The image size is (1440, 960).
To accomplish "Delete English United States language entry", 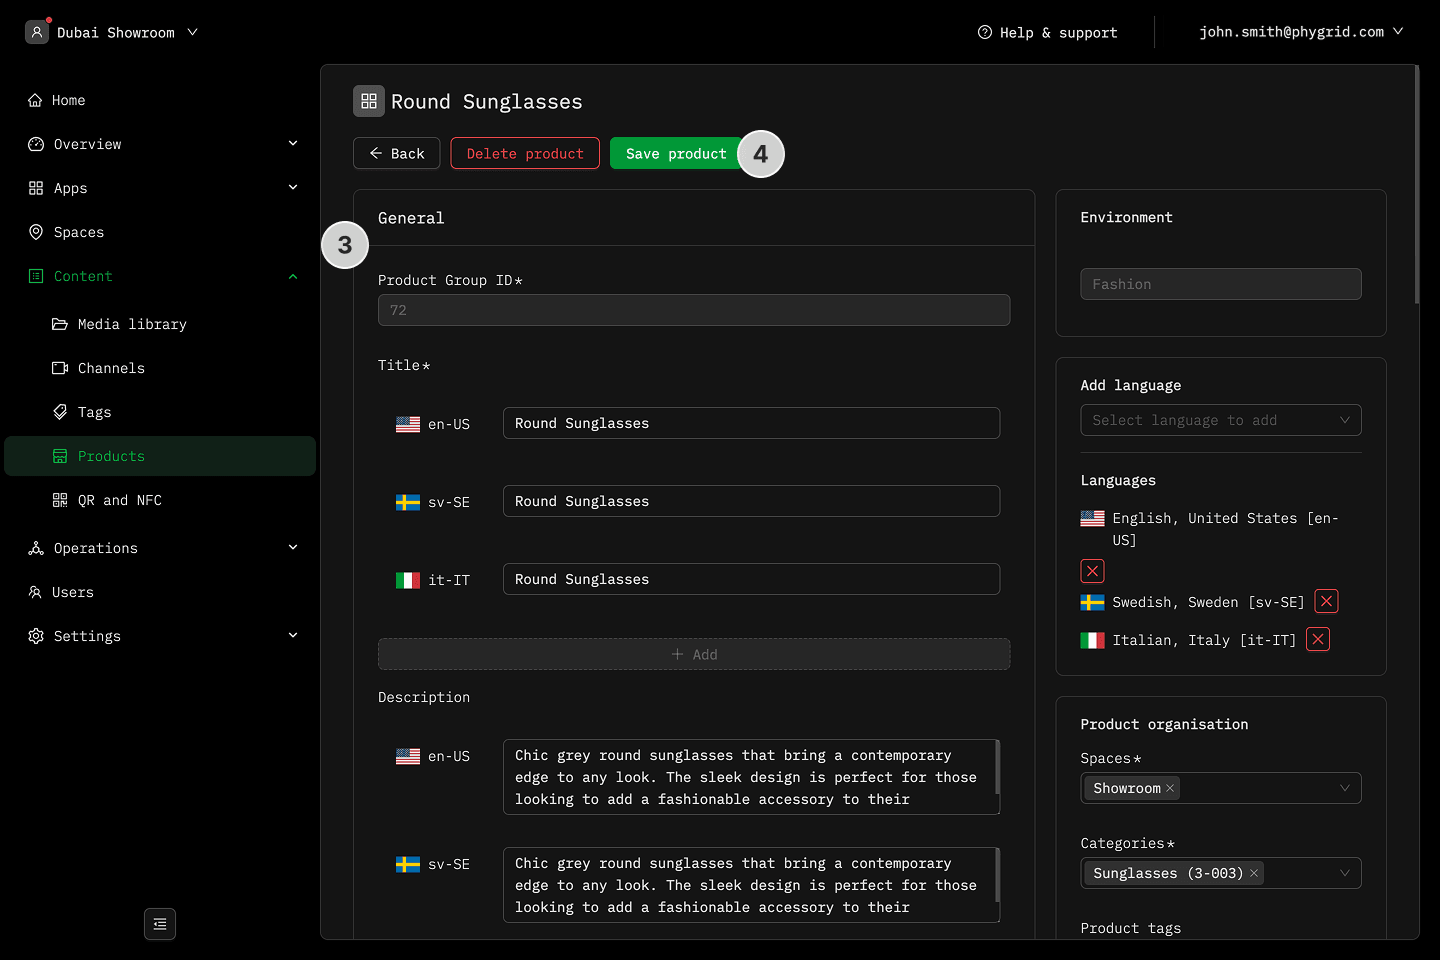I will [1092, 571].
